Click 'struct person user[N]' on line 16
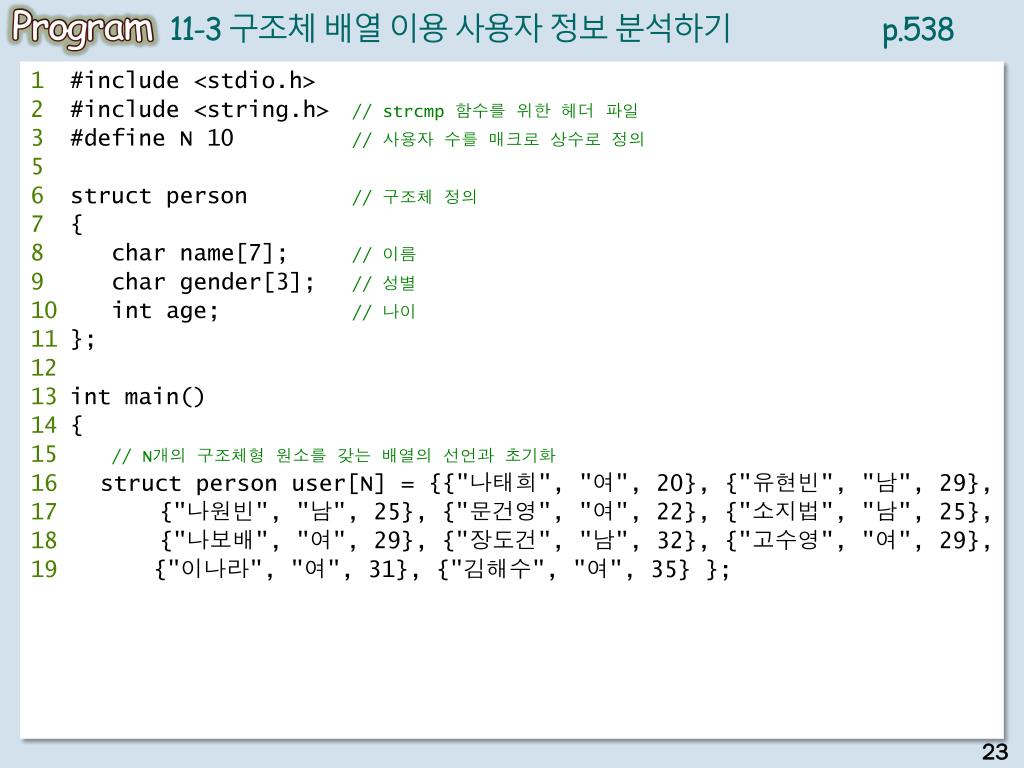The height and width of the screenshot is (768, 1024). point(242,483)
